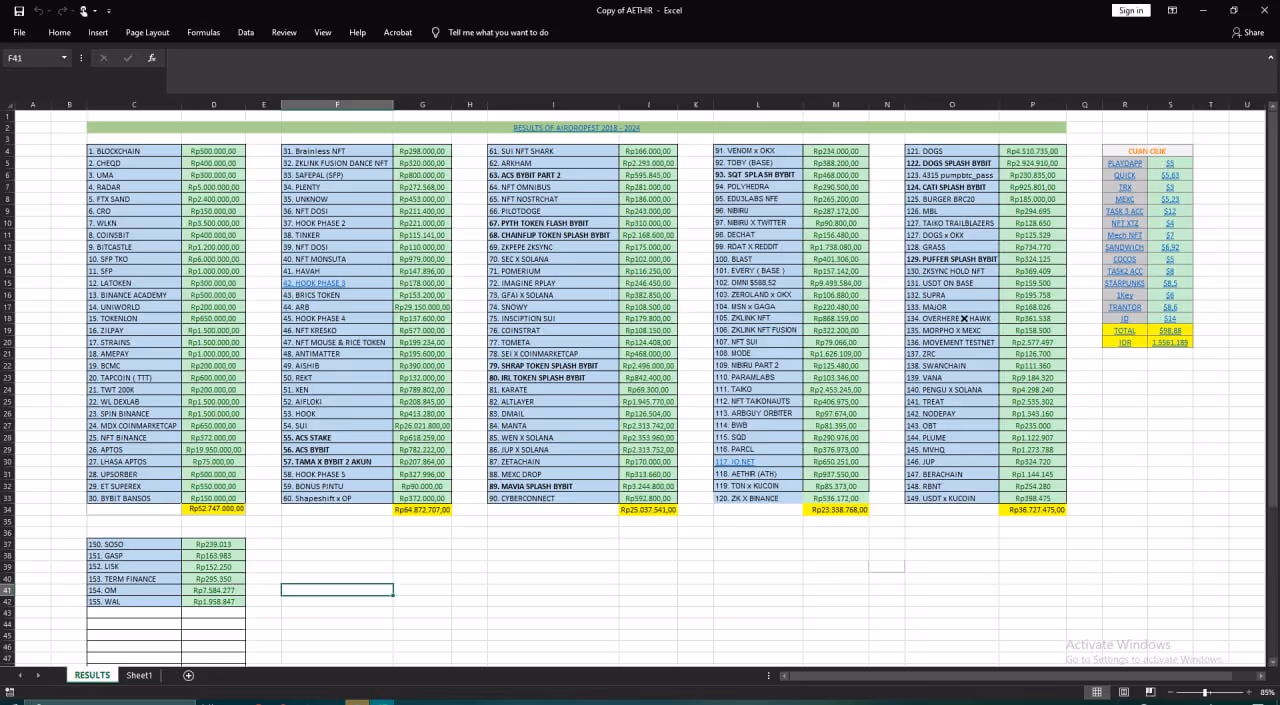Open the Name Box dropdown arrow

coord(64,58)
